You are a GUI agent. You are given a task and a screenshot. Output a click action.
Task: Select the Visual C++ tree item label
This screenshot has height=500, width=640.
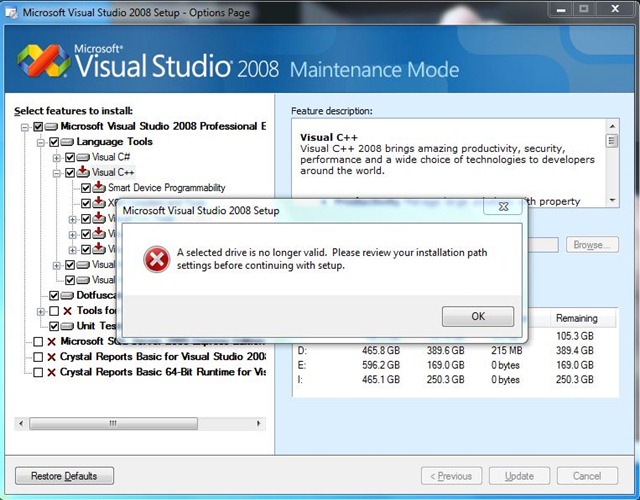[x=113, y=173]
